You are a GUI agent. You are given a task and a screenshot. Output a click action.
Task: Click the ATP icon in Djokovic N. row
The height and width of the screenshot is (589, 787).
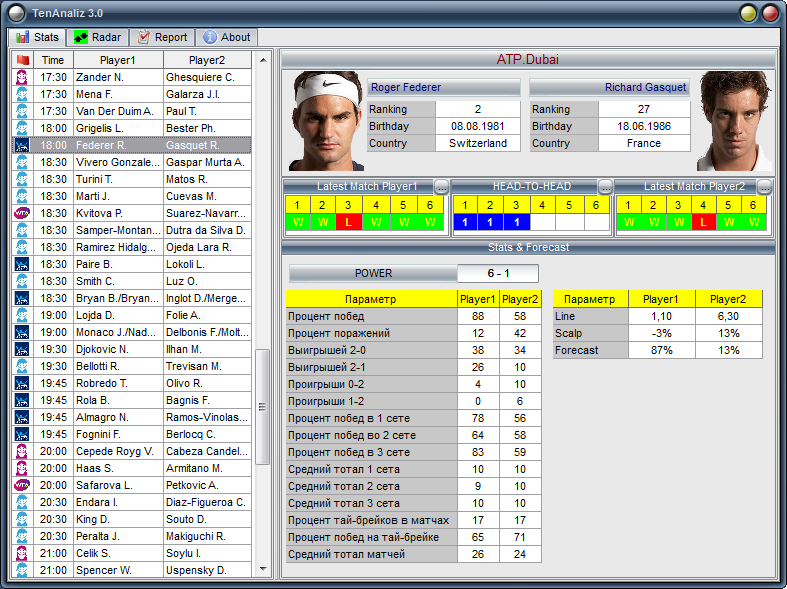tap(22, 350)
